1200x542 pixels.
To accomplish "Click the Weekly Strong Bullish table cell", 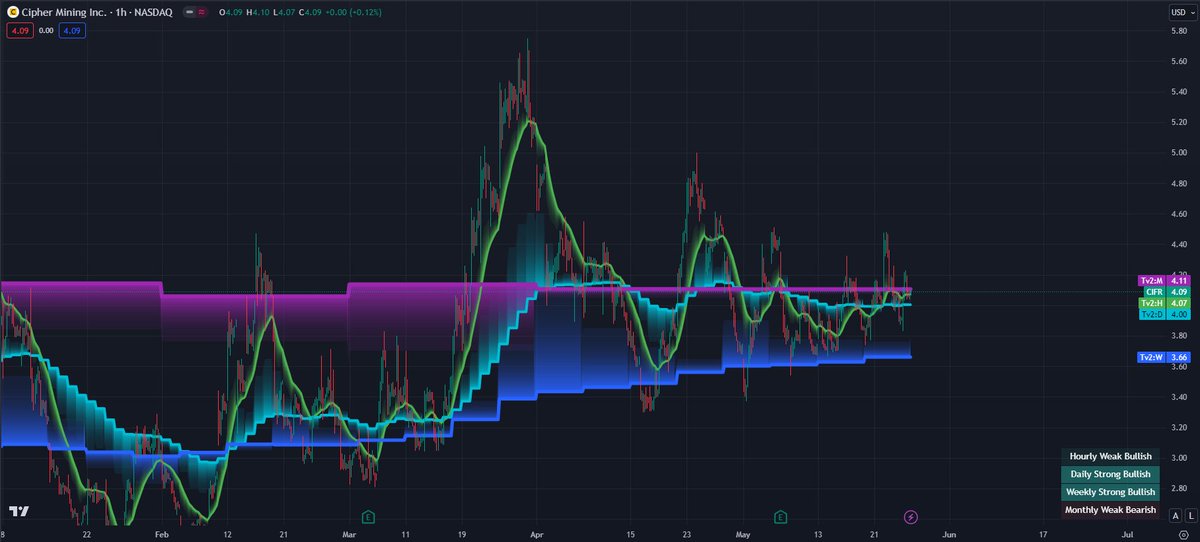I will [x=1110, y=492].
